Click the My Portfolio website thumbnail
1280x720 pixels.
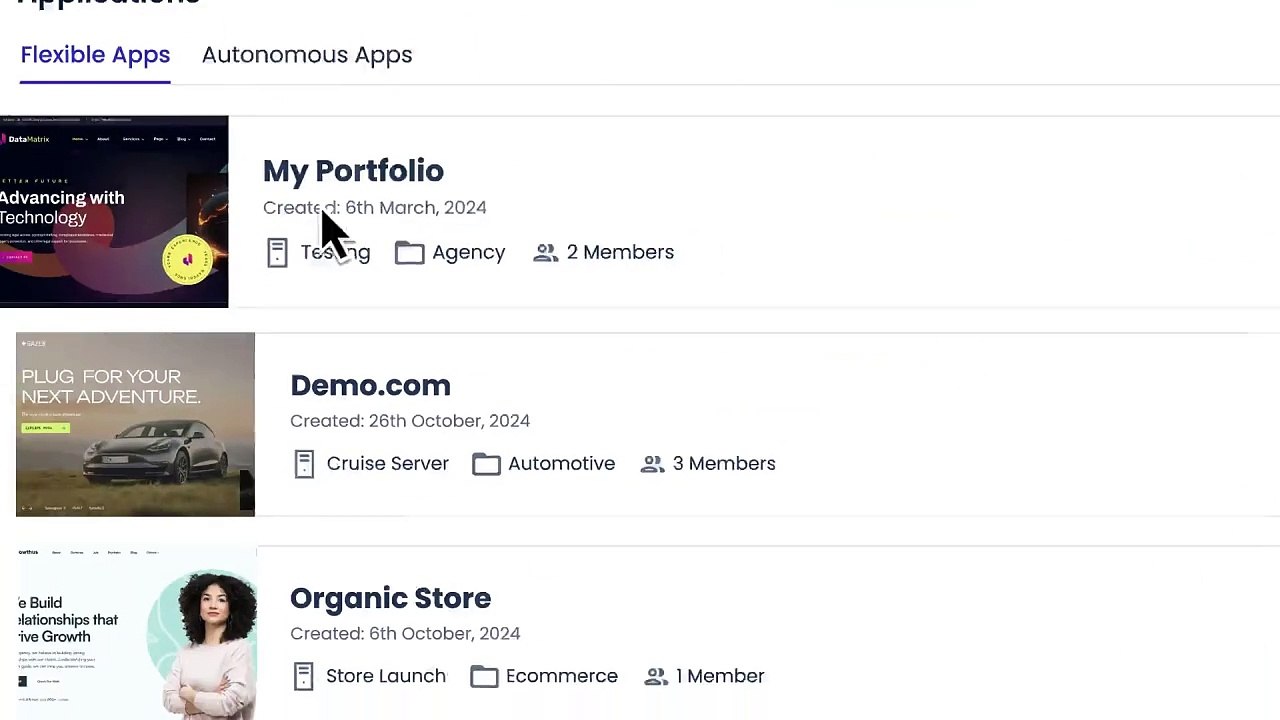[114, 211]
